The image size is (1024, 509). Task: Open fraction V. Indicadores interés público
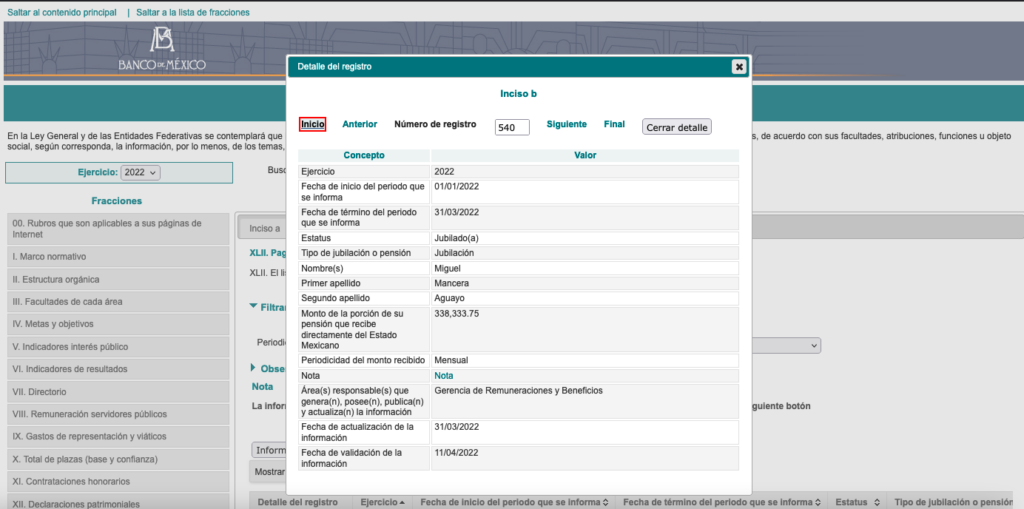pos(118,347)
